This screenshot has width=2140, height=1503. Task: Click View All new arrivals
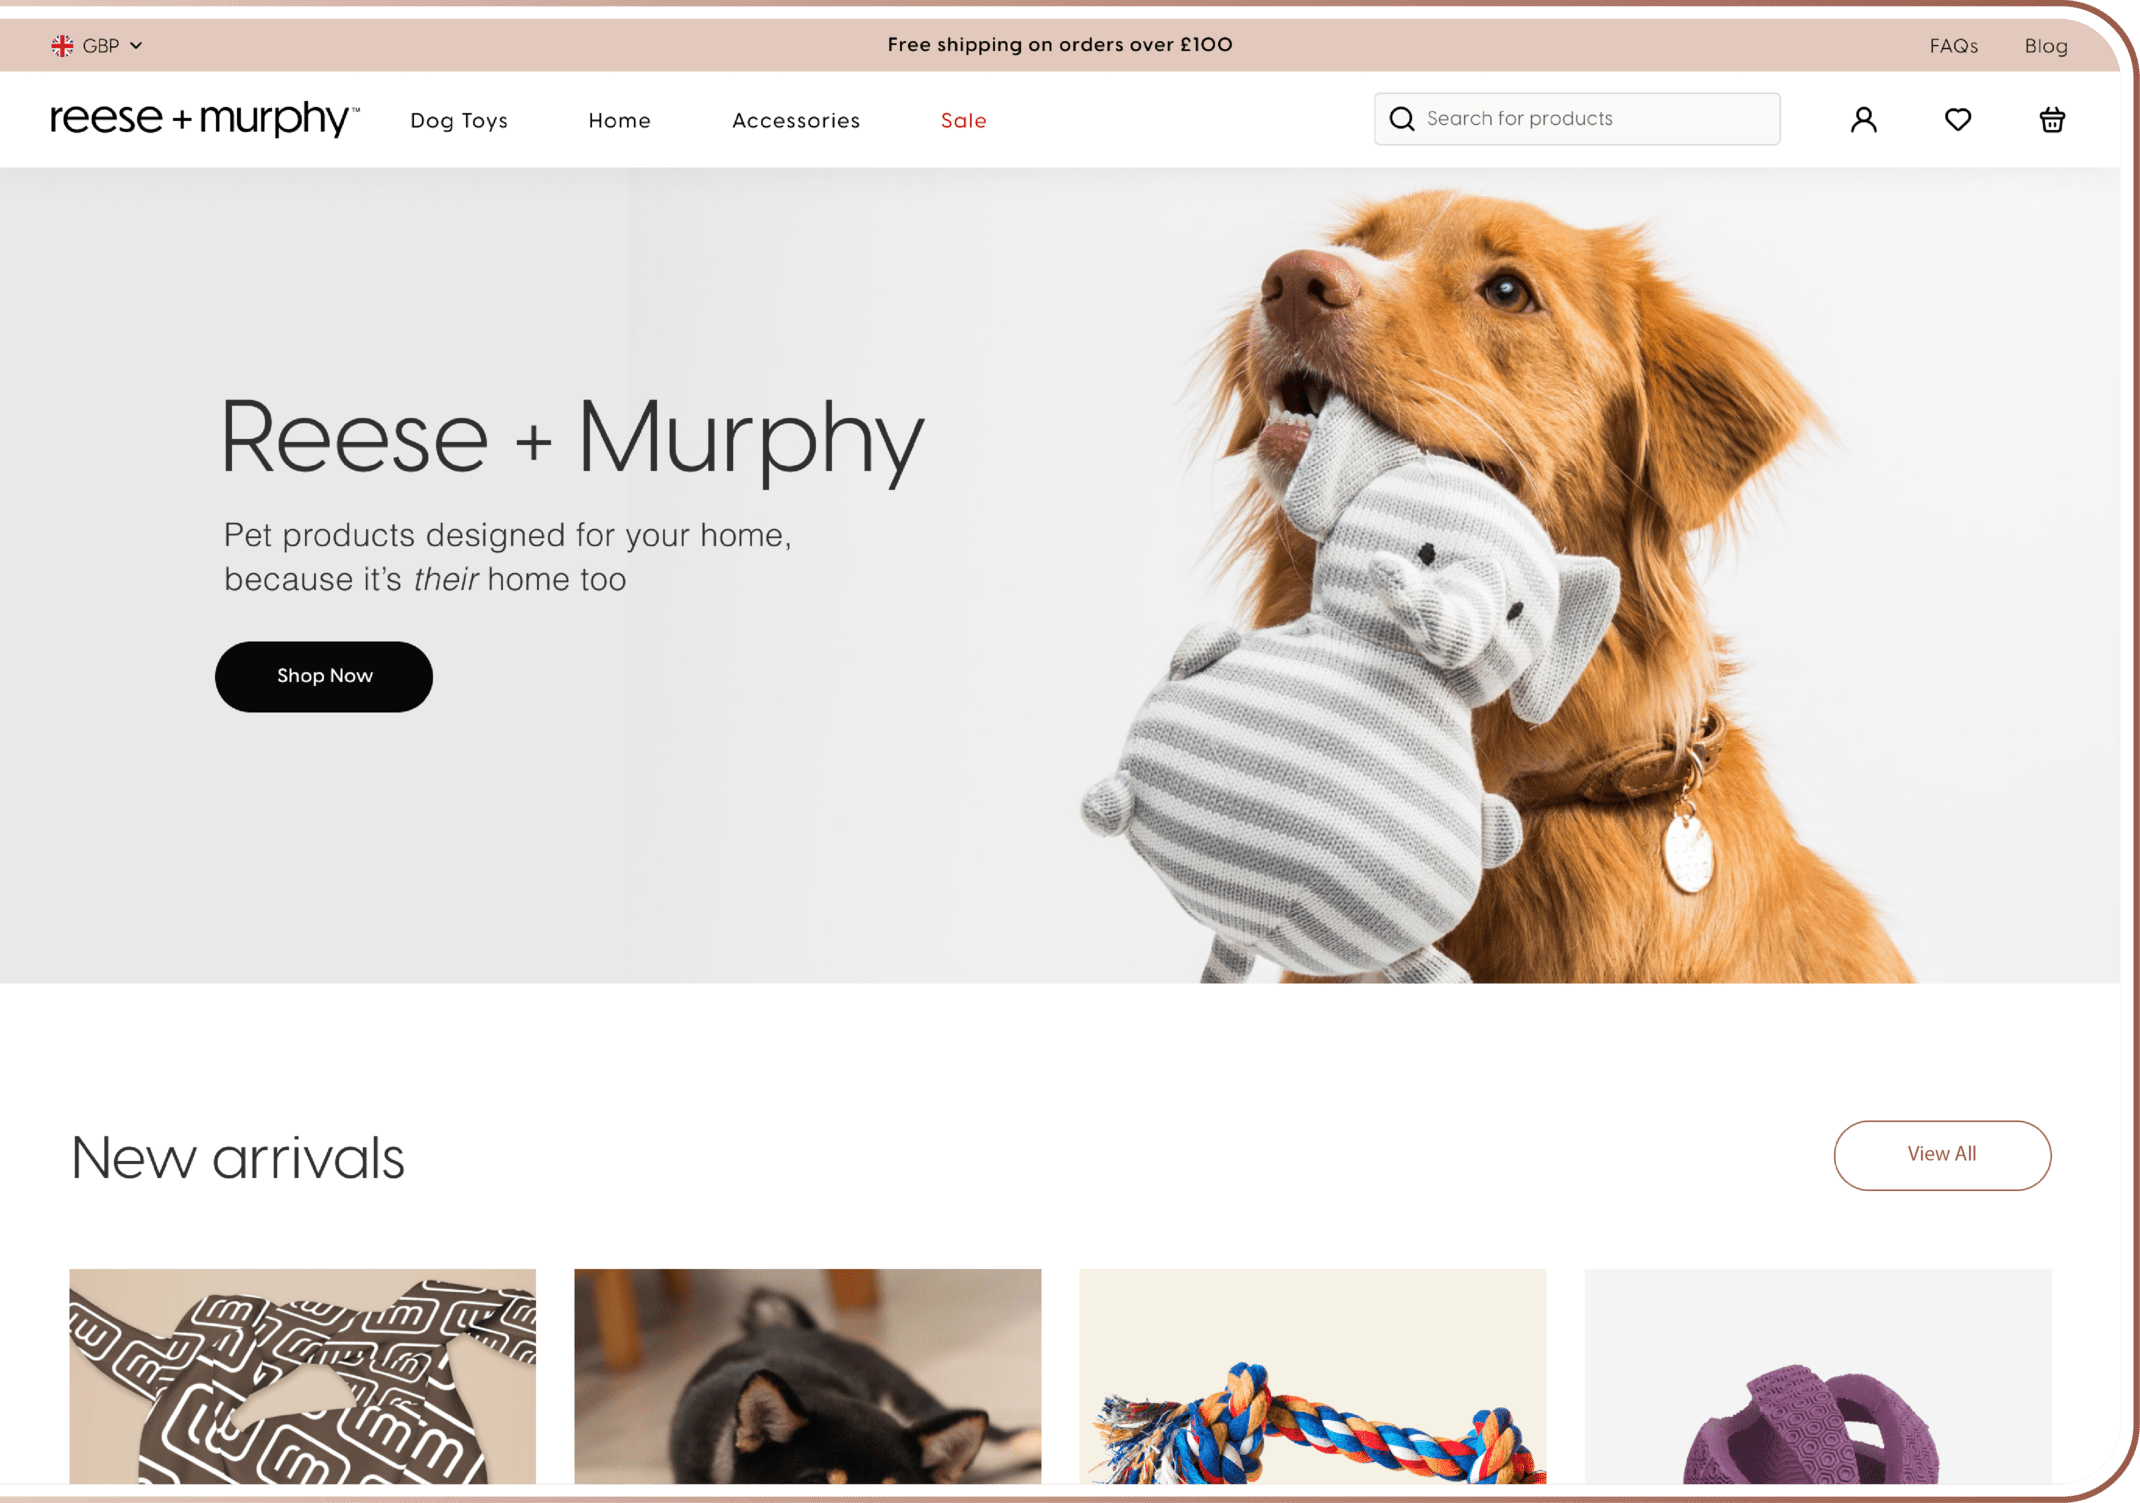(x=1942, y=1155)
